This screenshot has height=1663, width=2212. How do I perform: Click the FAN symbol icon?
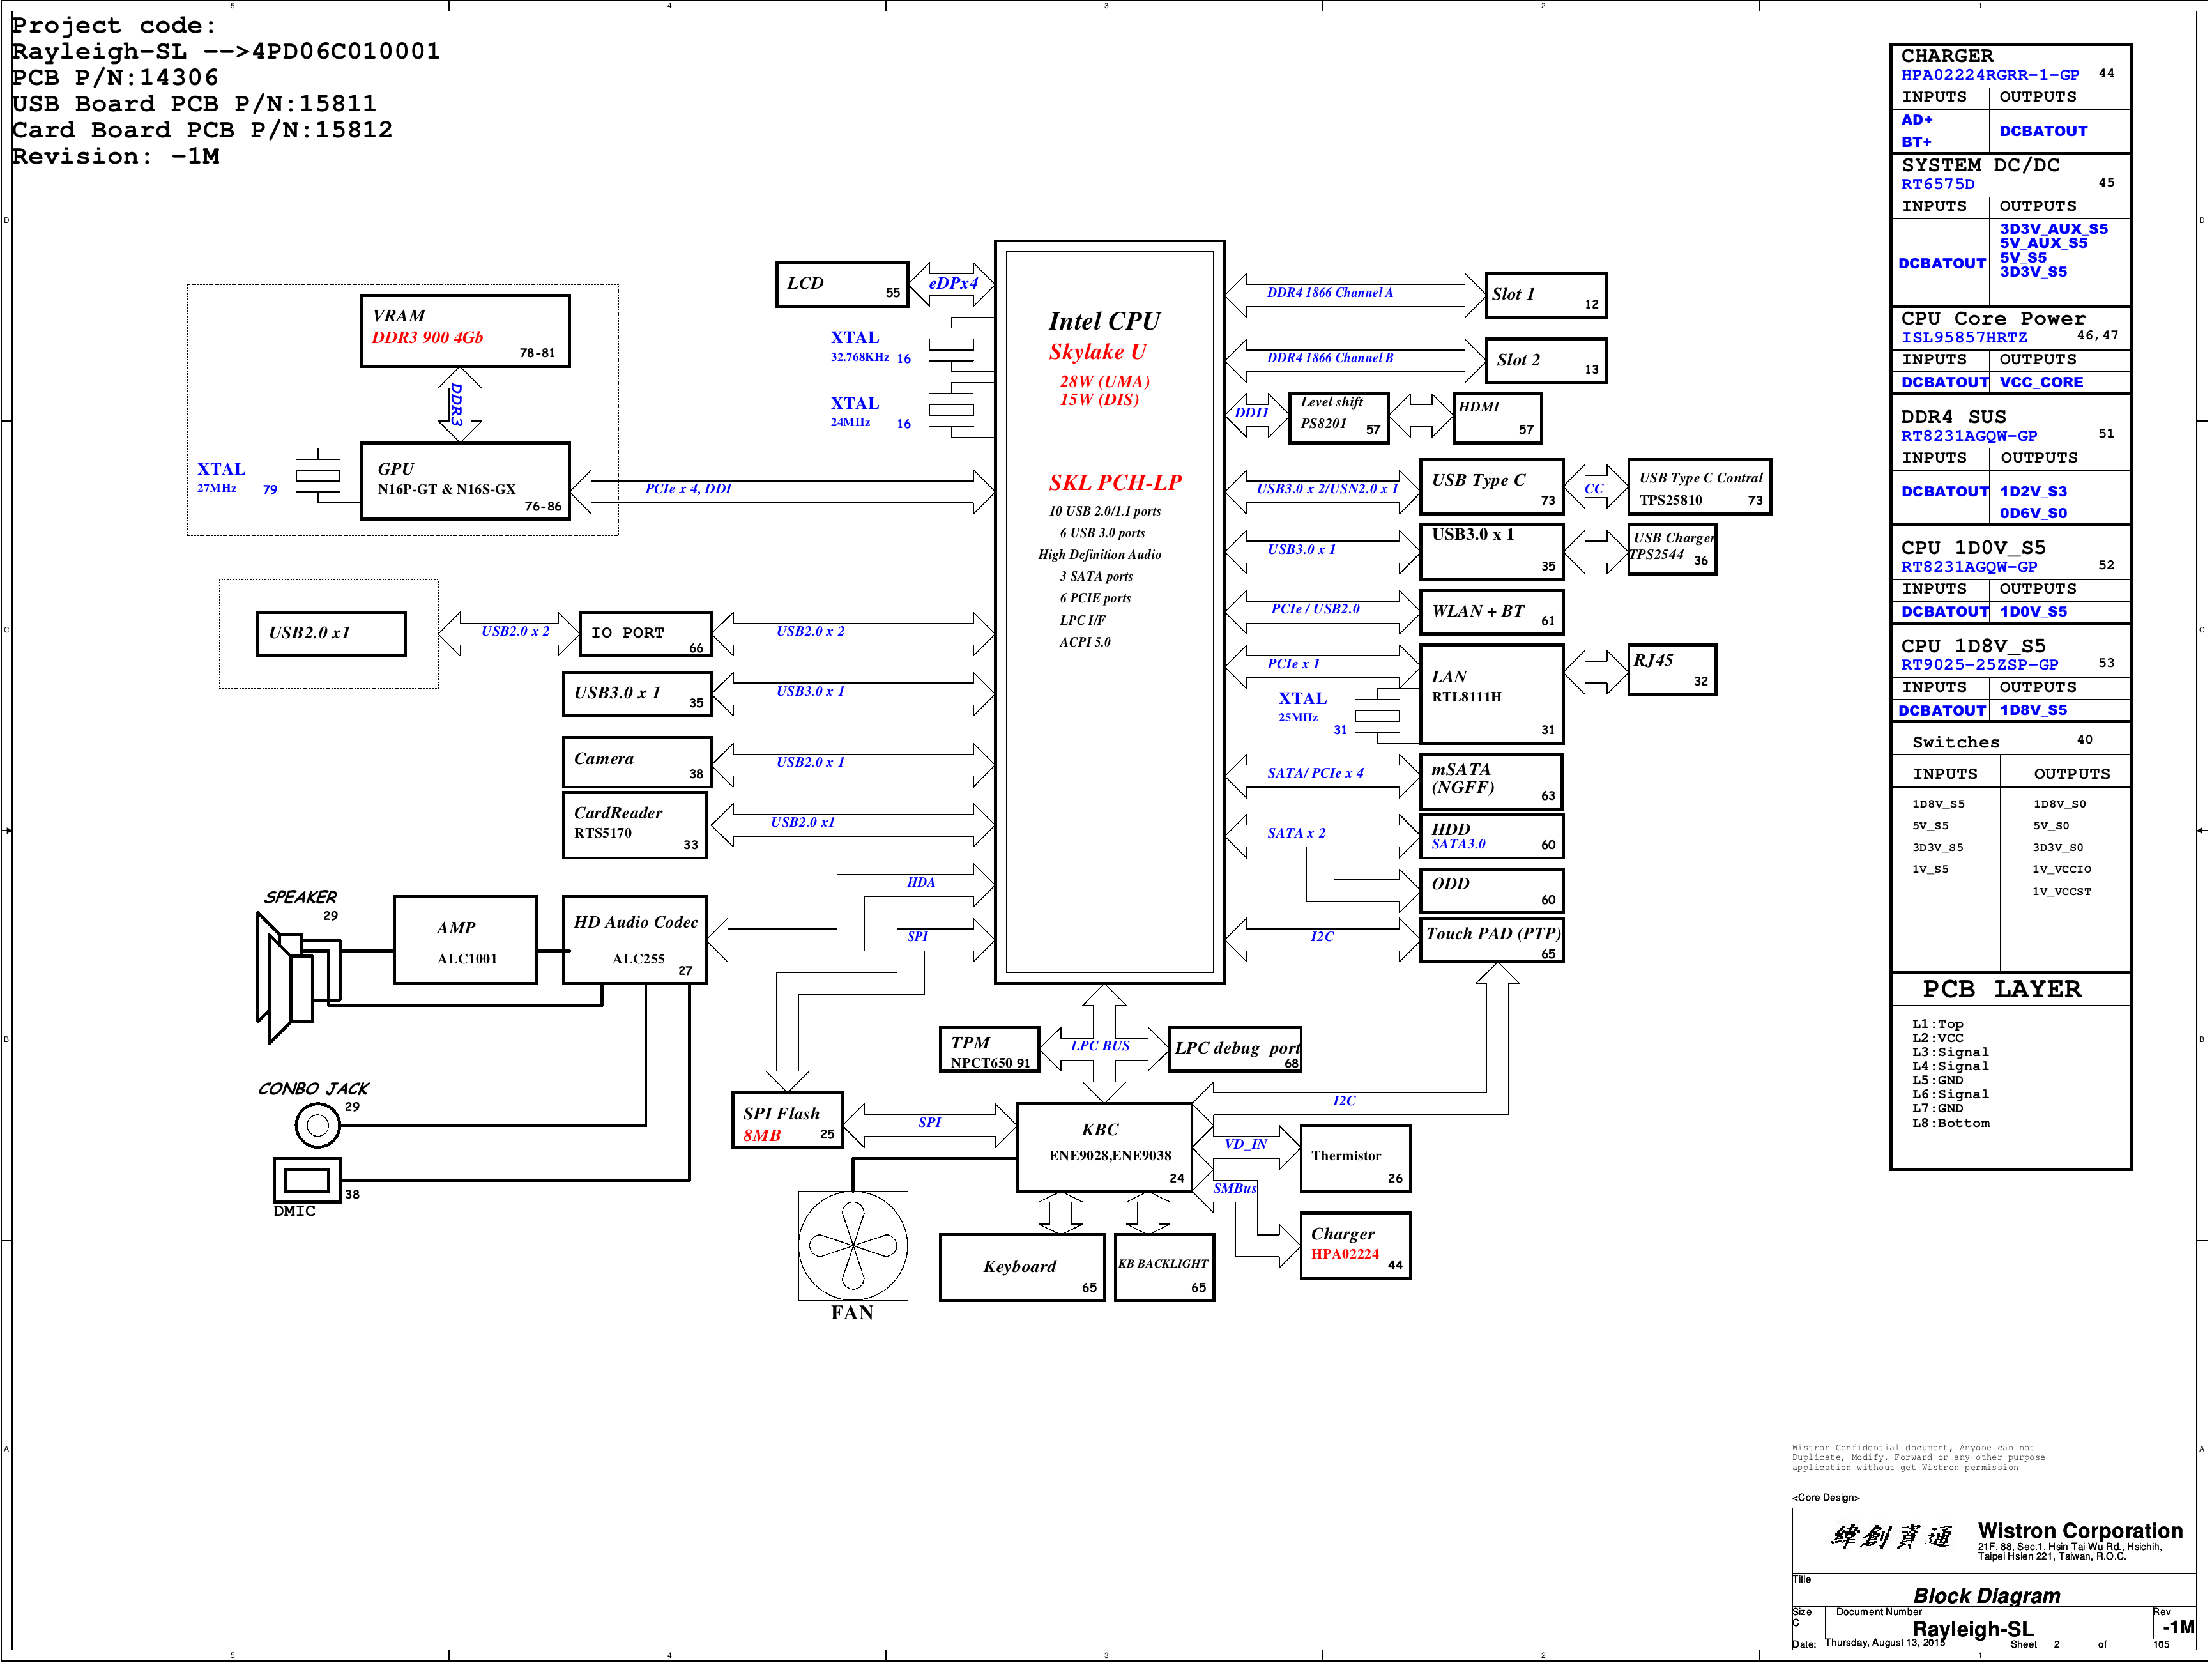point(853,1245)
